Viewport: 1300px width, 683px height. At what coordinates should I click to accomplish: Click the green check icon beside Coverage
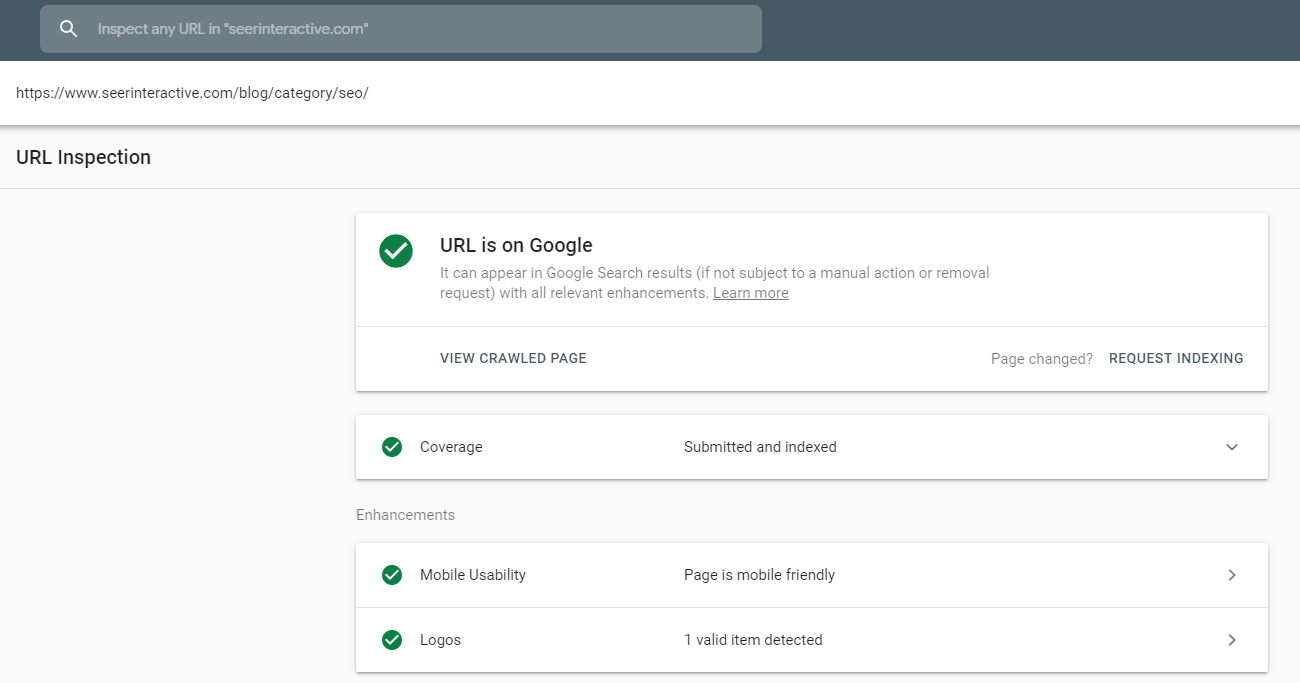392,447
